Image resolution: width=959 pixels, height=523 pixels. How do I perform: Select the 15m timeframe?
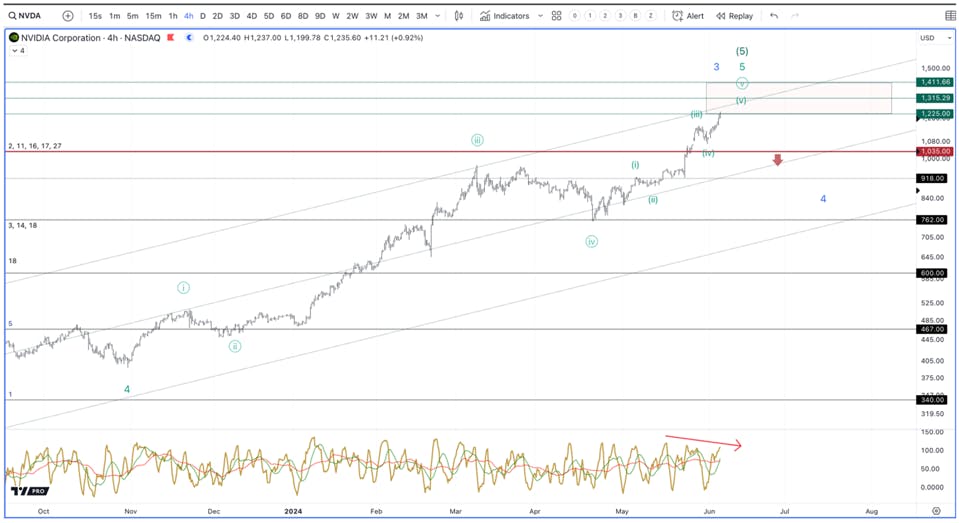point(154,16)
